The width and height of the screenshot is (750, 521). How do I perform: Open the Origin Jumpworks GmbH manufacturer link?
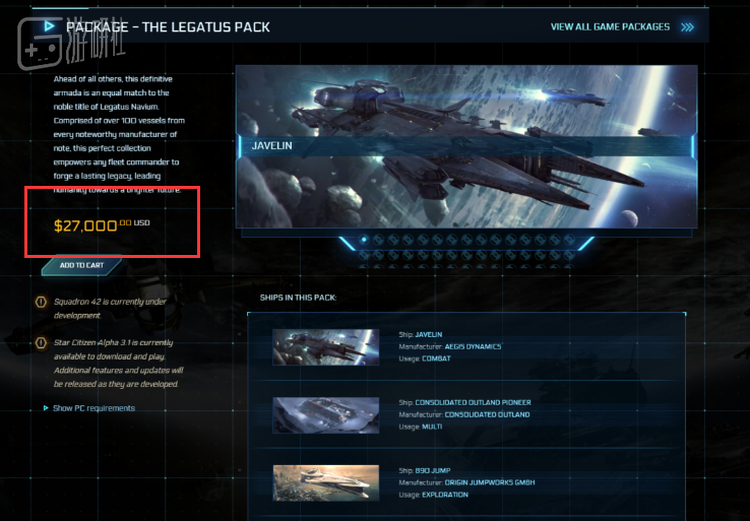click(490, 483)
